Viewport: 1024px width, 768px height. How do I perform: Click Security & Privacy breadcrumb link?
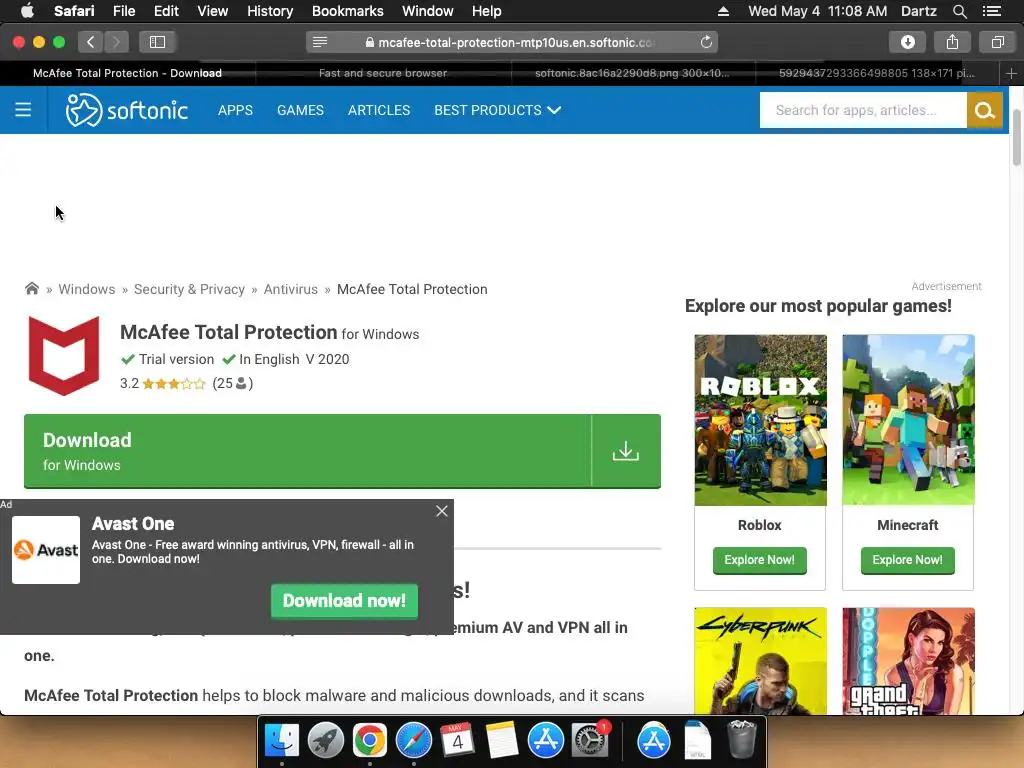pos(189,289)
